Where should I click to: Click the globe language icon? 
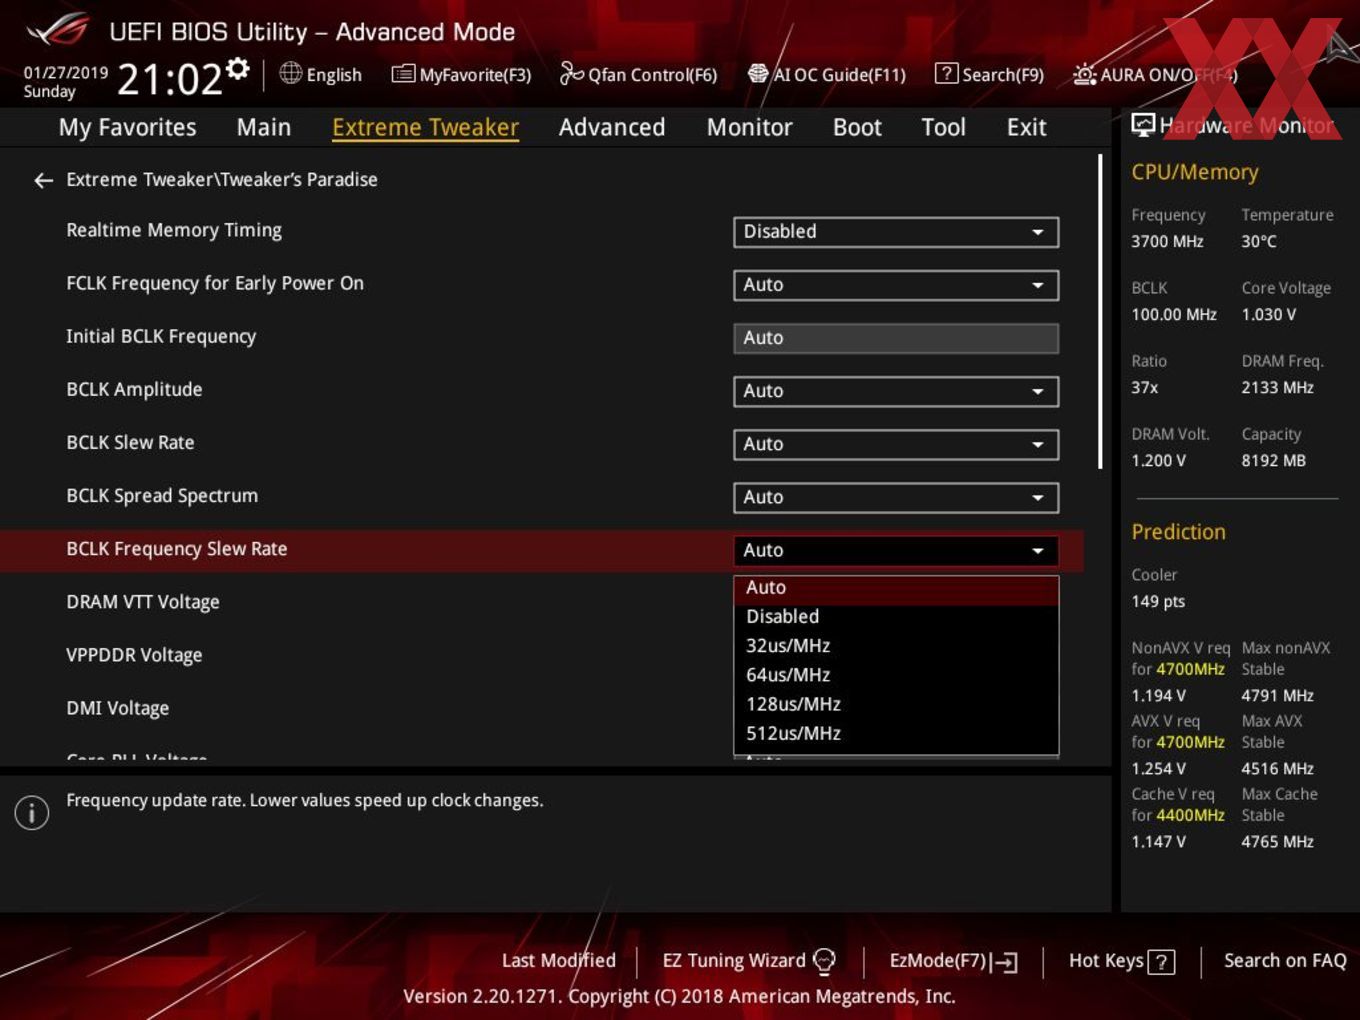[x=290, y=73]
